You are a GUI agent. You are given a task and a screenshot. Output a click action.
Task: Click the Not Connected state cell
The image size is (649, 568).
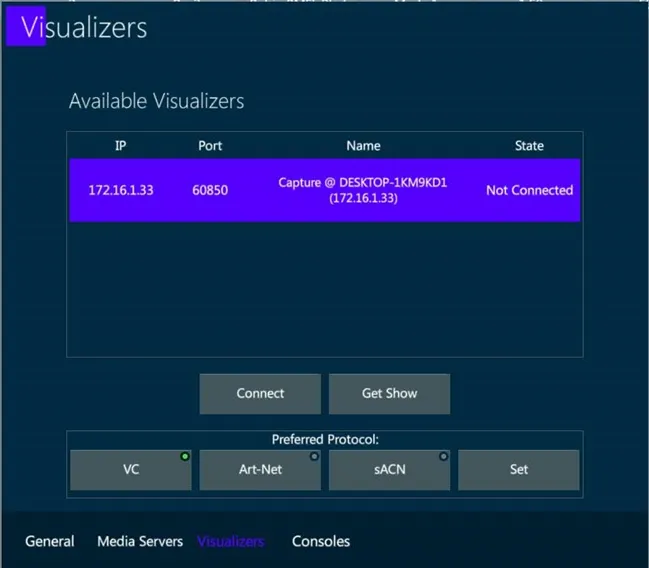(x=529, y=190)
